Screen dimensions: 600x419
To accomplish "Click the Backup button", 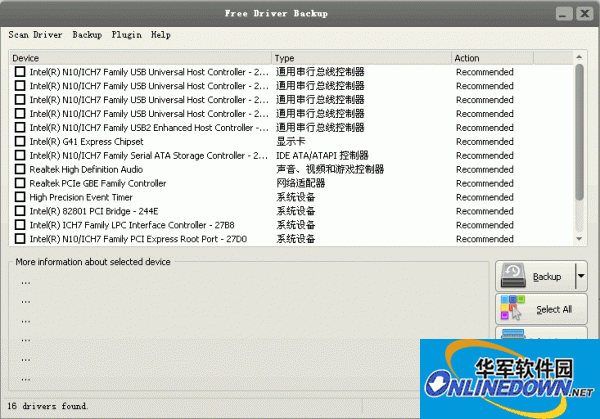I will (536, 276).
